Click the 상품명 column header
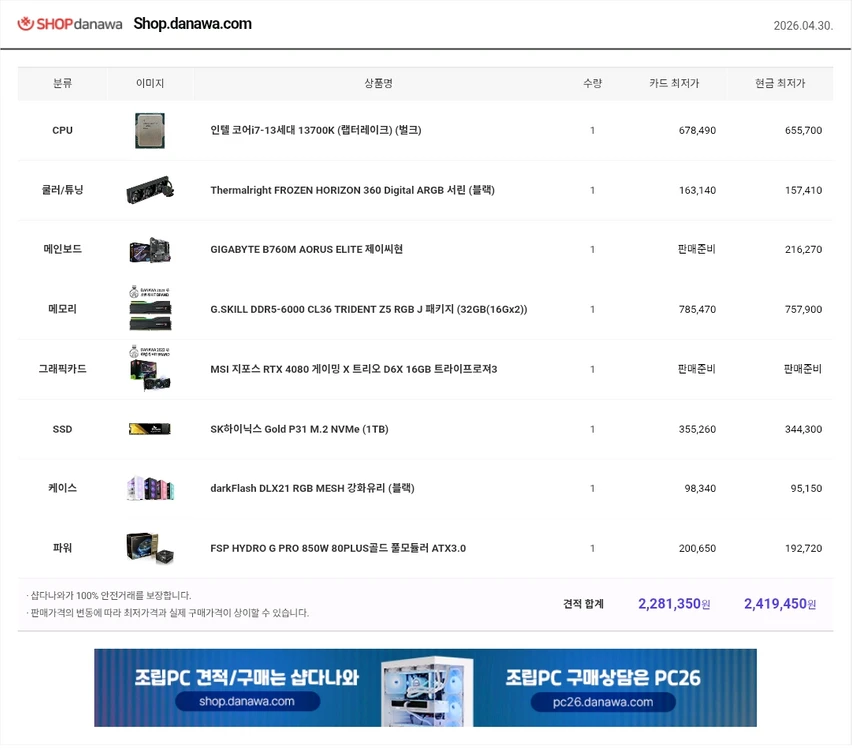This screenshot has width=852, height=750. 378,83
